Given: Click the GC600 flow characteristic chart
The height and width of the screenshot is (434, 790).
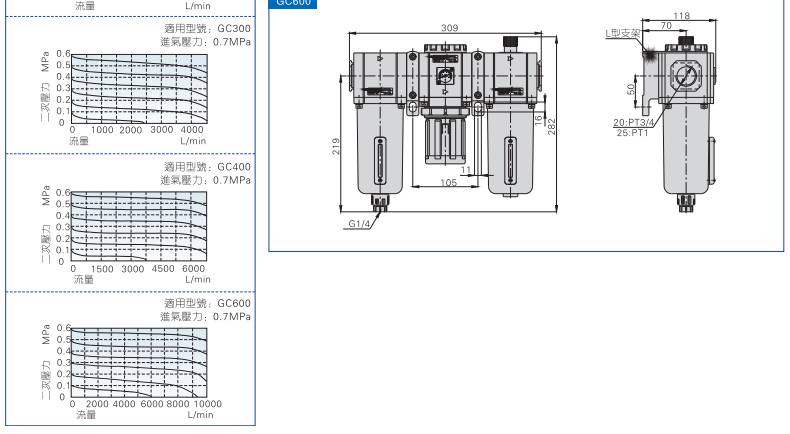Looking at the screenshot, I should (x=139, y=362).
